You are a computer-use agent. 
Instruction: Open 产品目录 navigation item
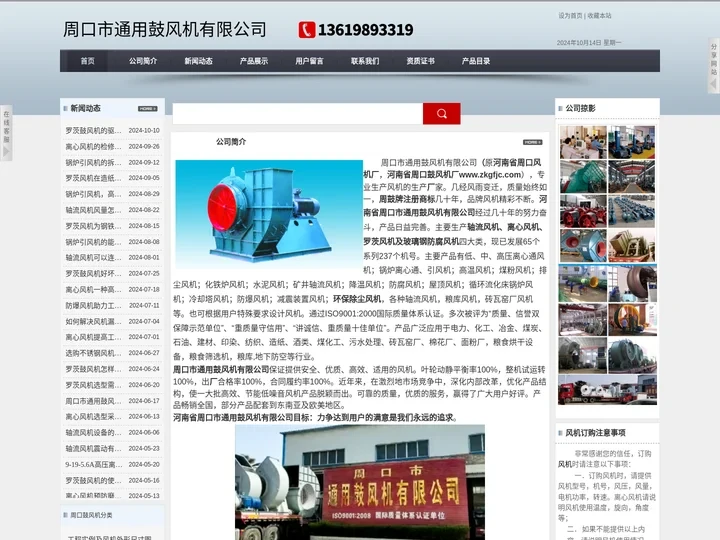pyautogui.click(x=476, y=61)
